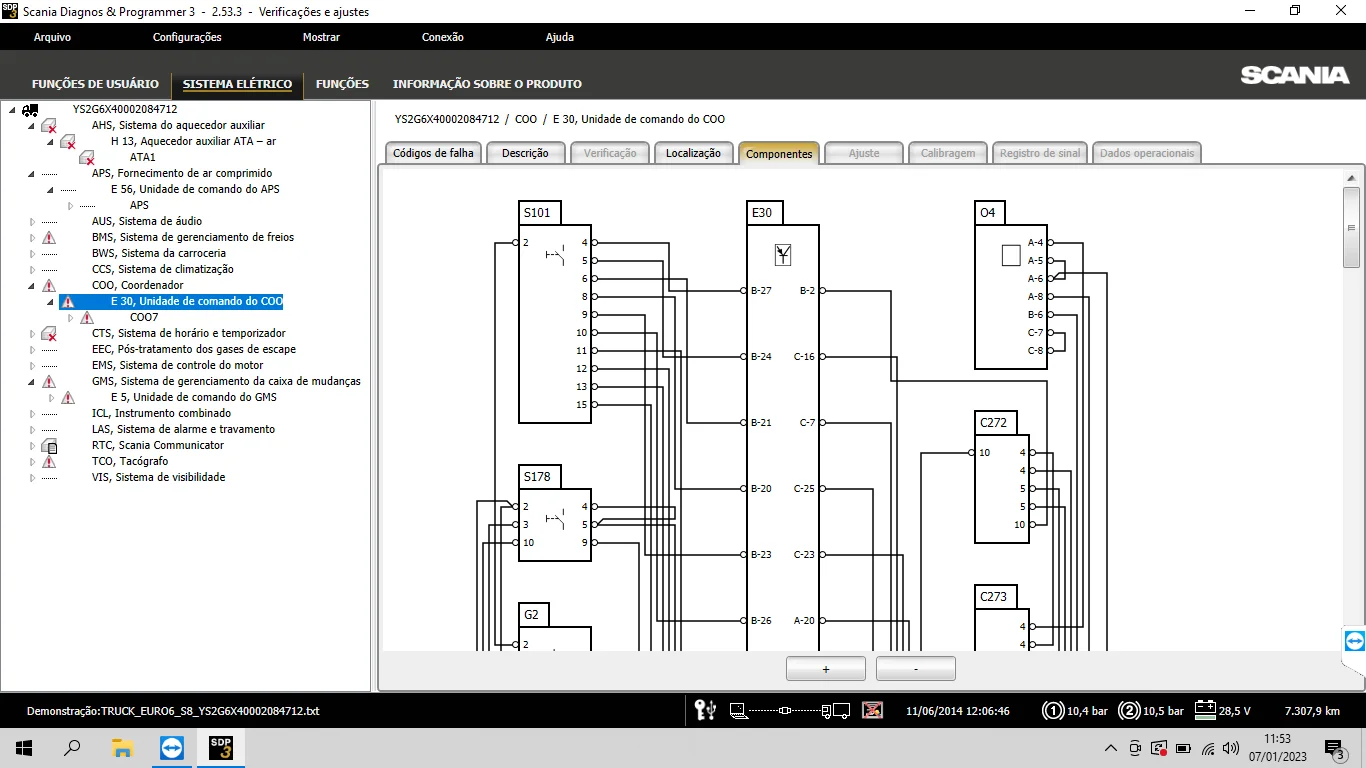Collapse the COO, Coordenador tree node
The width and height of the screenshot is (1366, 768).
coord(32,286)
